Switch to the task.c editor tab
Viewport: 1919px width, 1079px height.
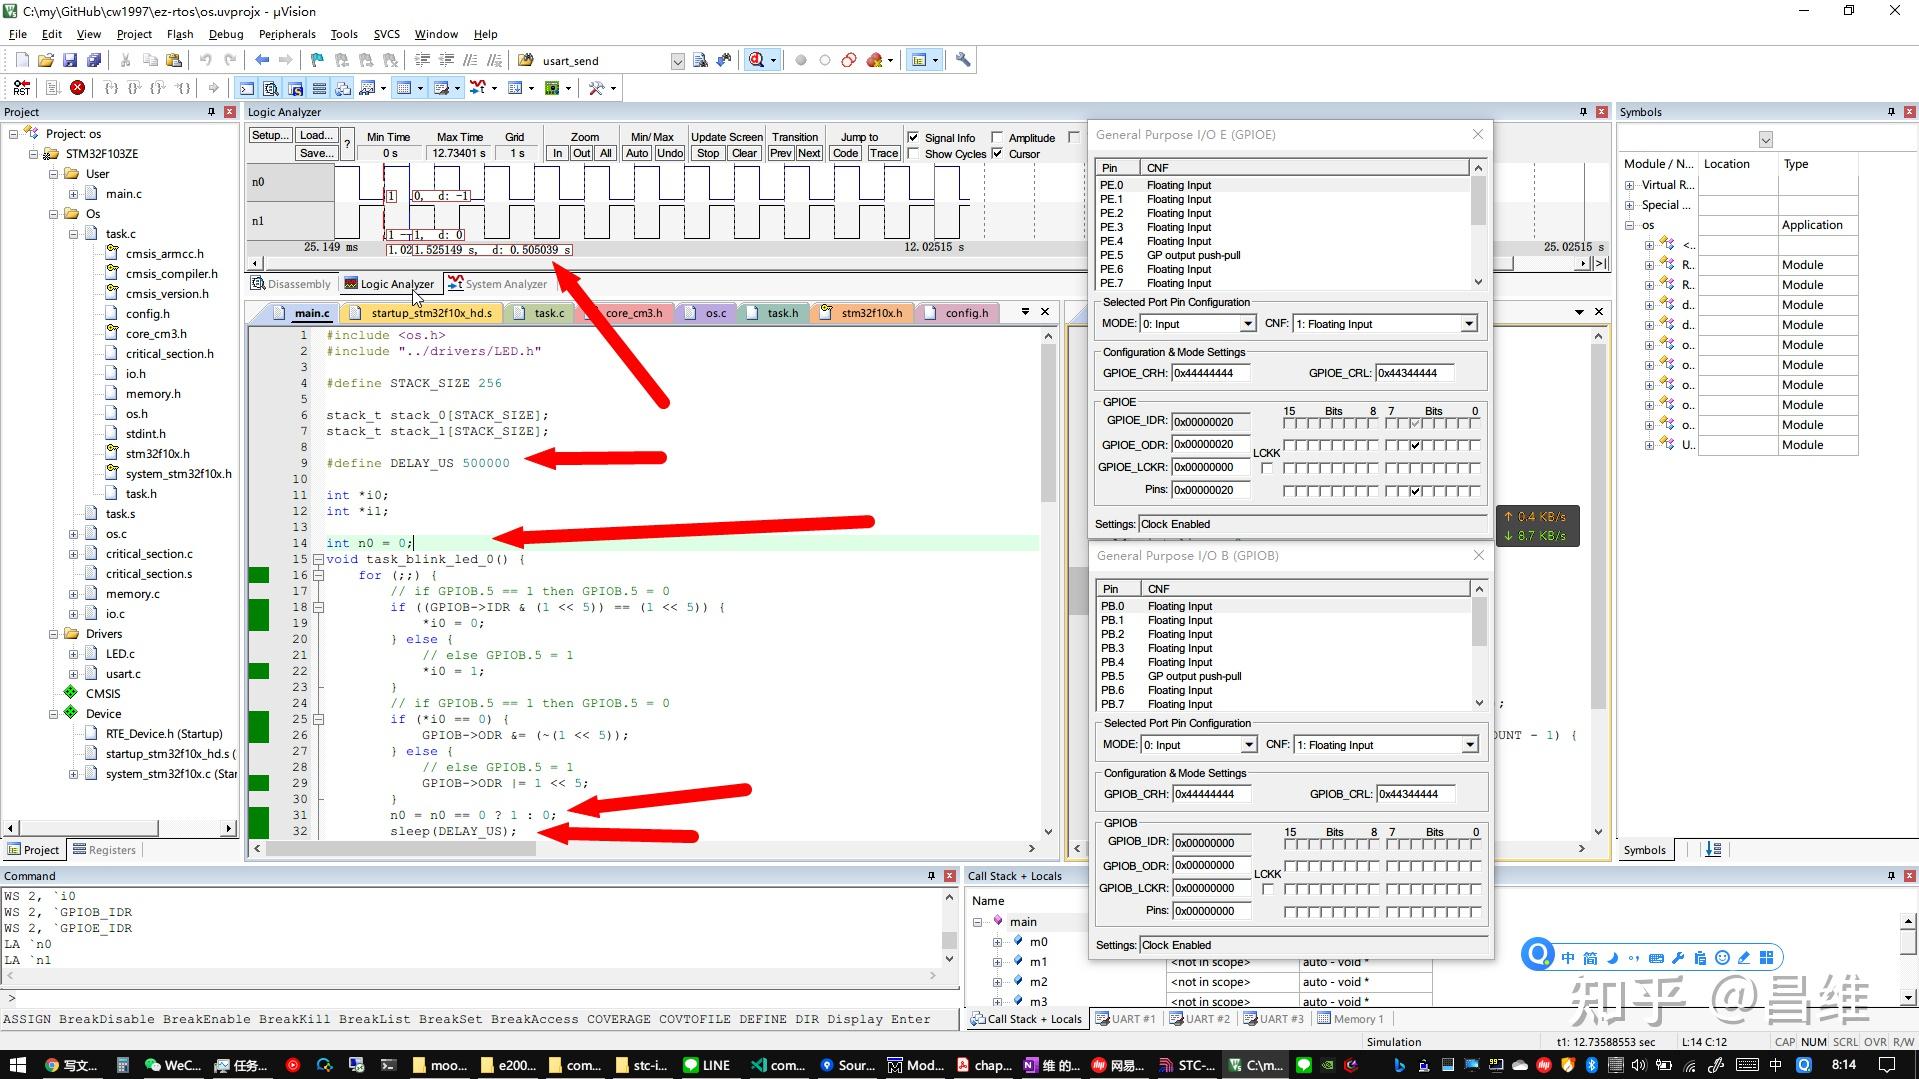(x=548, y=313)
